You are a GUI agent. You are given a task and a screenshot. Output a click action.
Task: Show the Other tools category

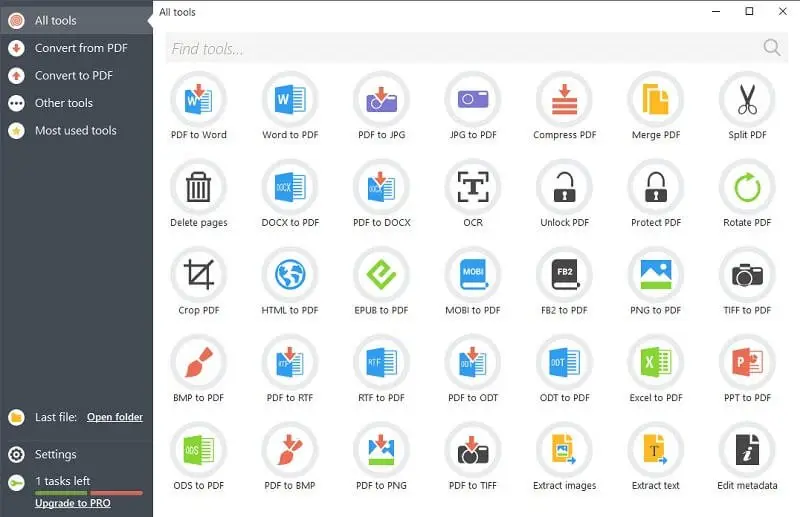coord(76,103)
